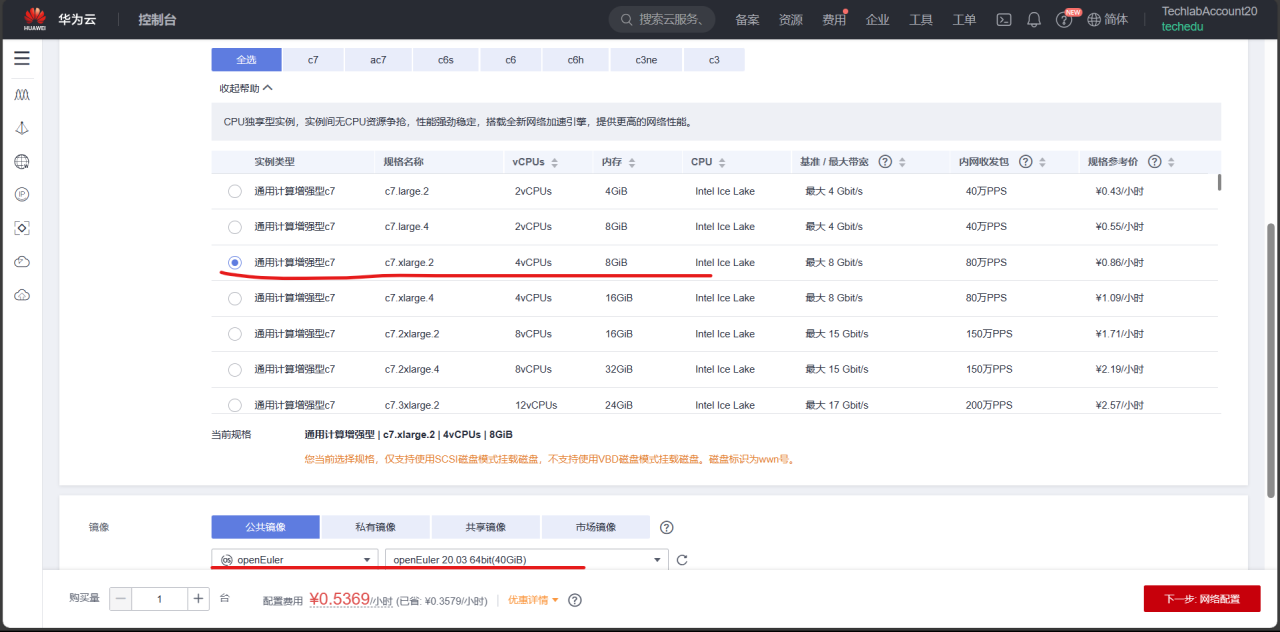Open the openEuler 20.03 version dropdown

click(527, 559)
